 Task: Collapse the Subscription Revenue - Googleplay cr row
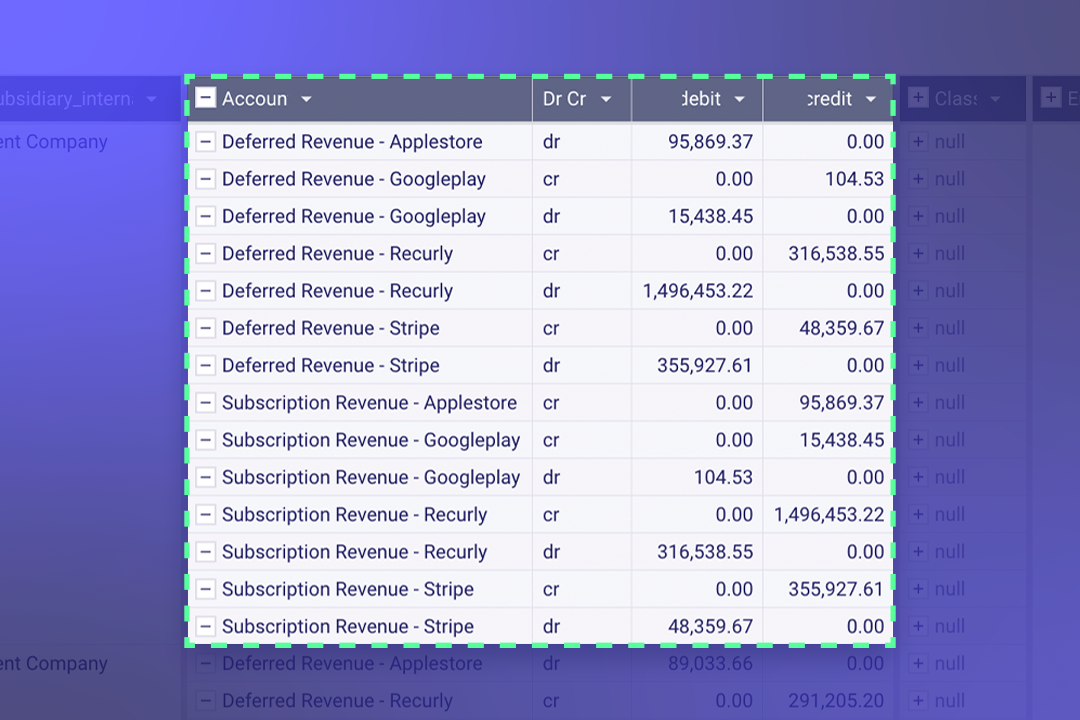click(205, 440)
